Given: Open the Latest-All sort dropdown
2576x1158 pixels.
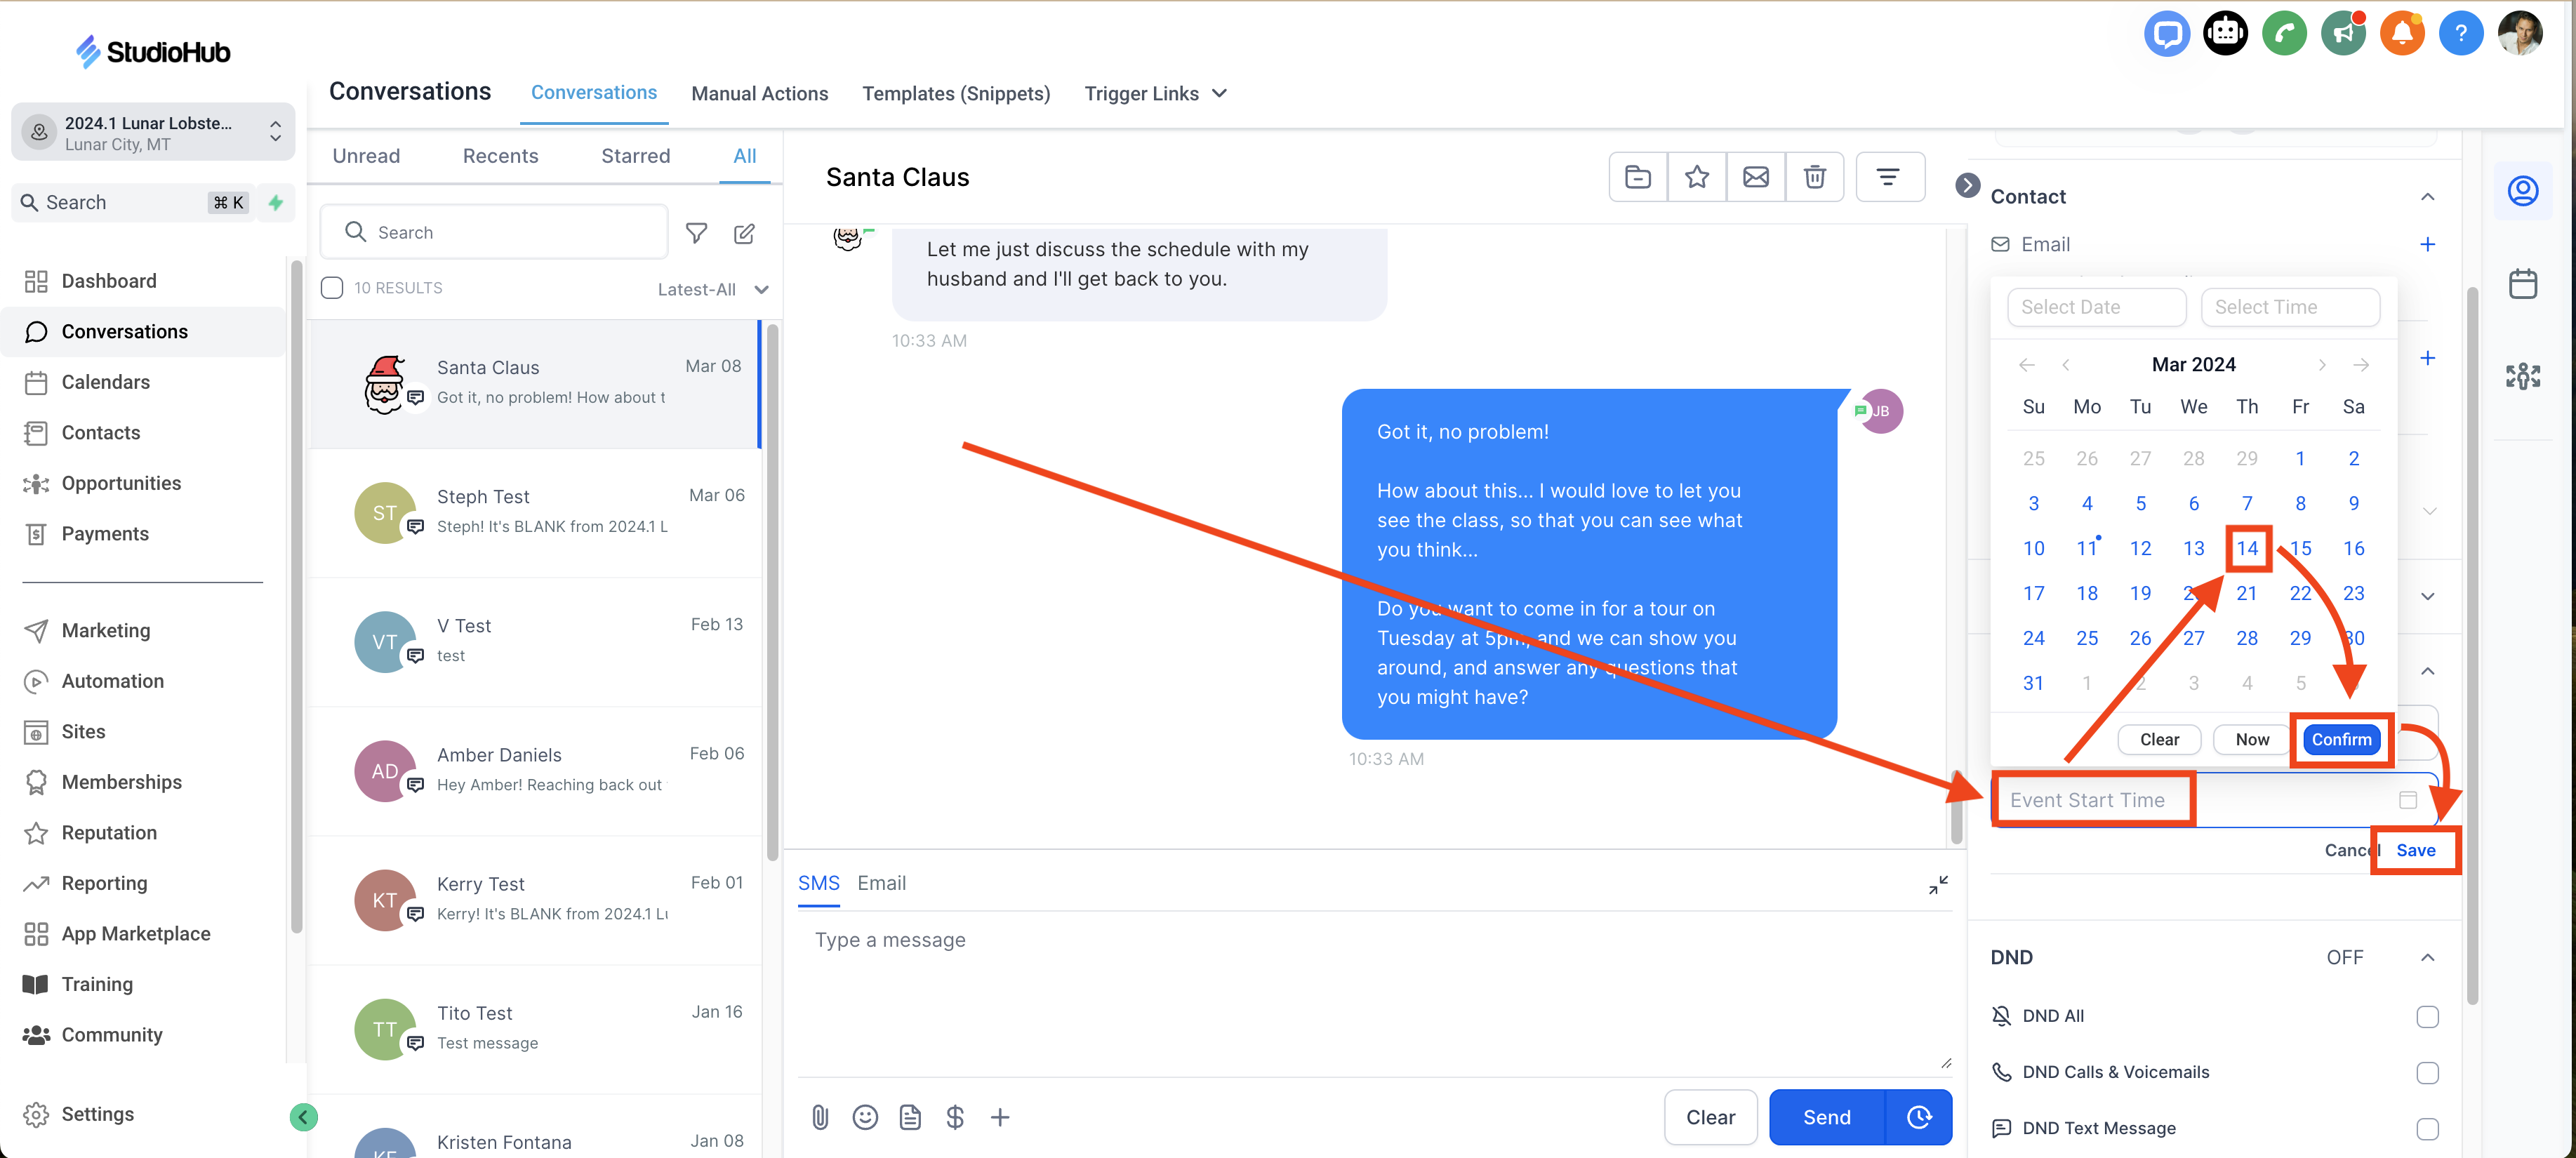Looking at the screenshot, I should (712, 289).
